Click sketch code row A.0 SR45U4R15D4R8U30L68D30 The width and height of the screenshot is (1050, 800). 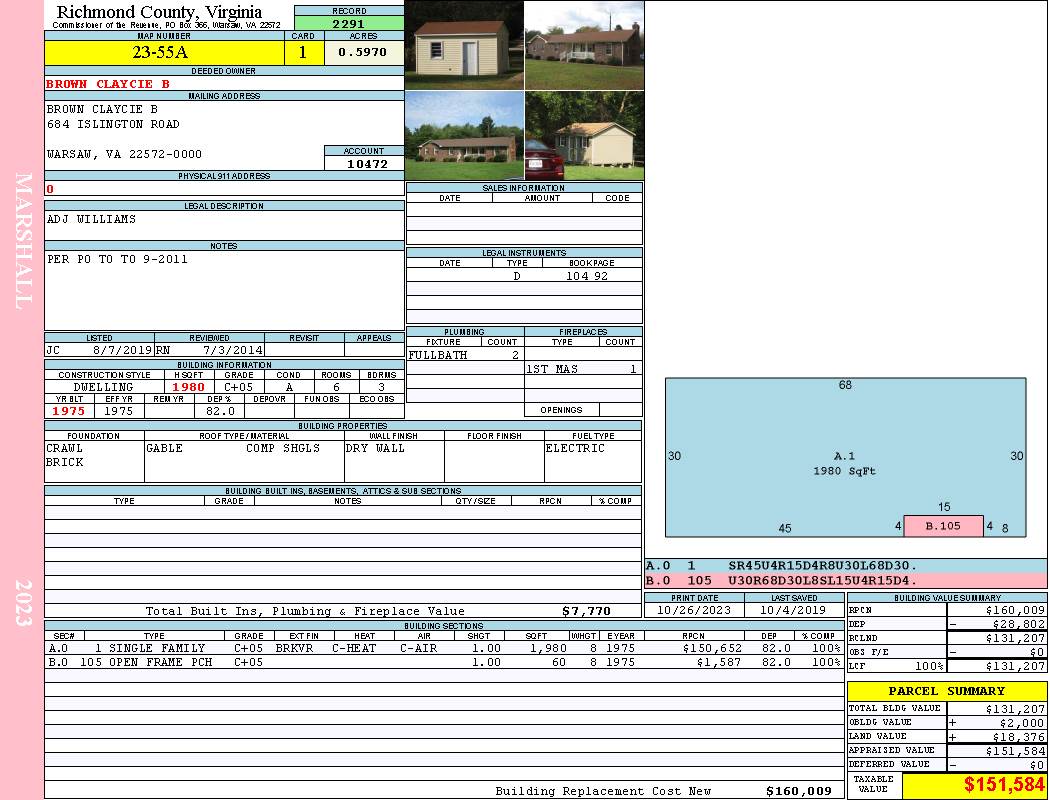846,566
